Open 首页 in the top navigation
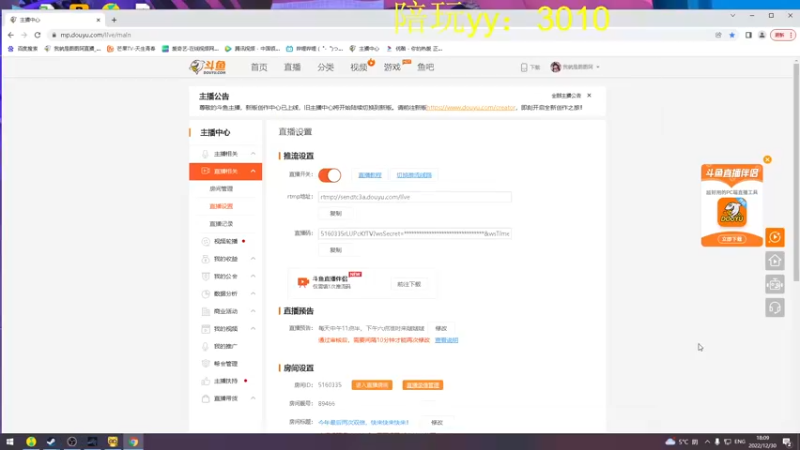Viewport: 800px width, 450px height. click(x=259, y=67)
